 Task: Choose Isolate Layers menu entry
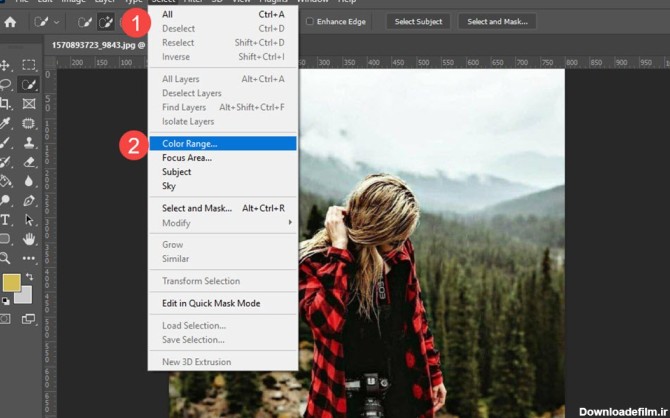tap(223, 121)
